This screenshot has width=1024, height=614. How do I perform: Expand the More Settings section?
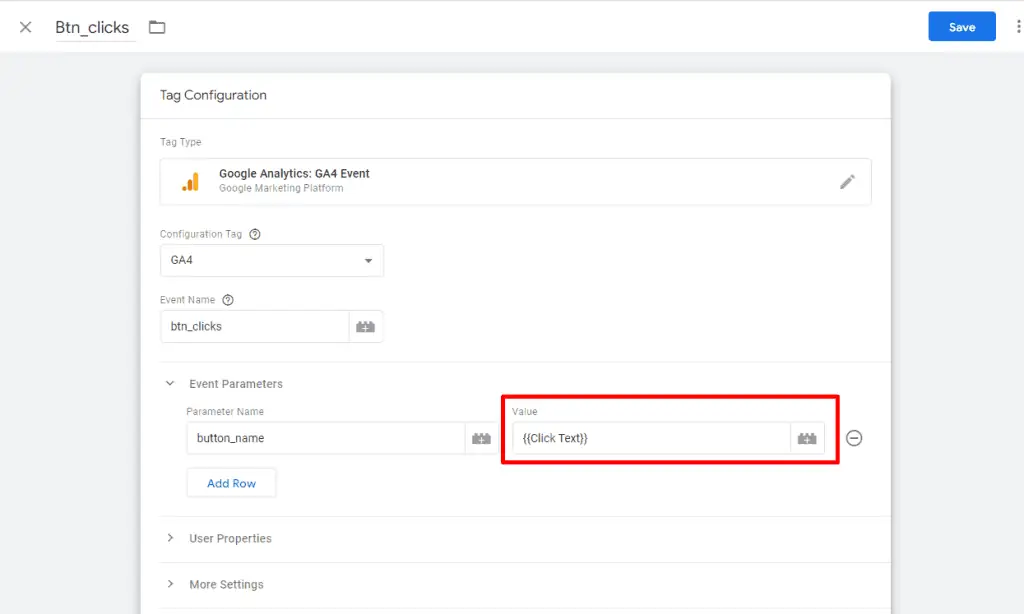(x=225, y=584)
